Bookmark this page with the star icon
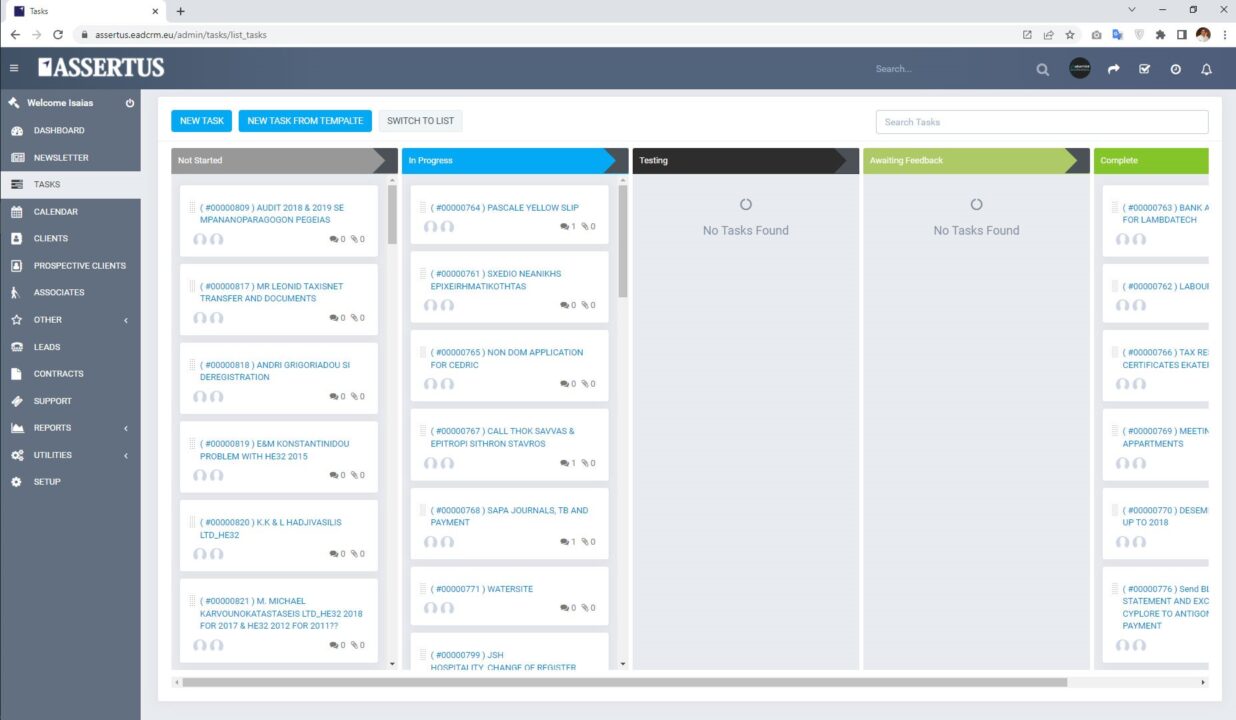The image size is (1236, 720). pyautogui.click(x=1070, y=34)
